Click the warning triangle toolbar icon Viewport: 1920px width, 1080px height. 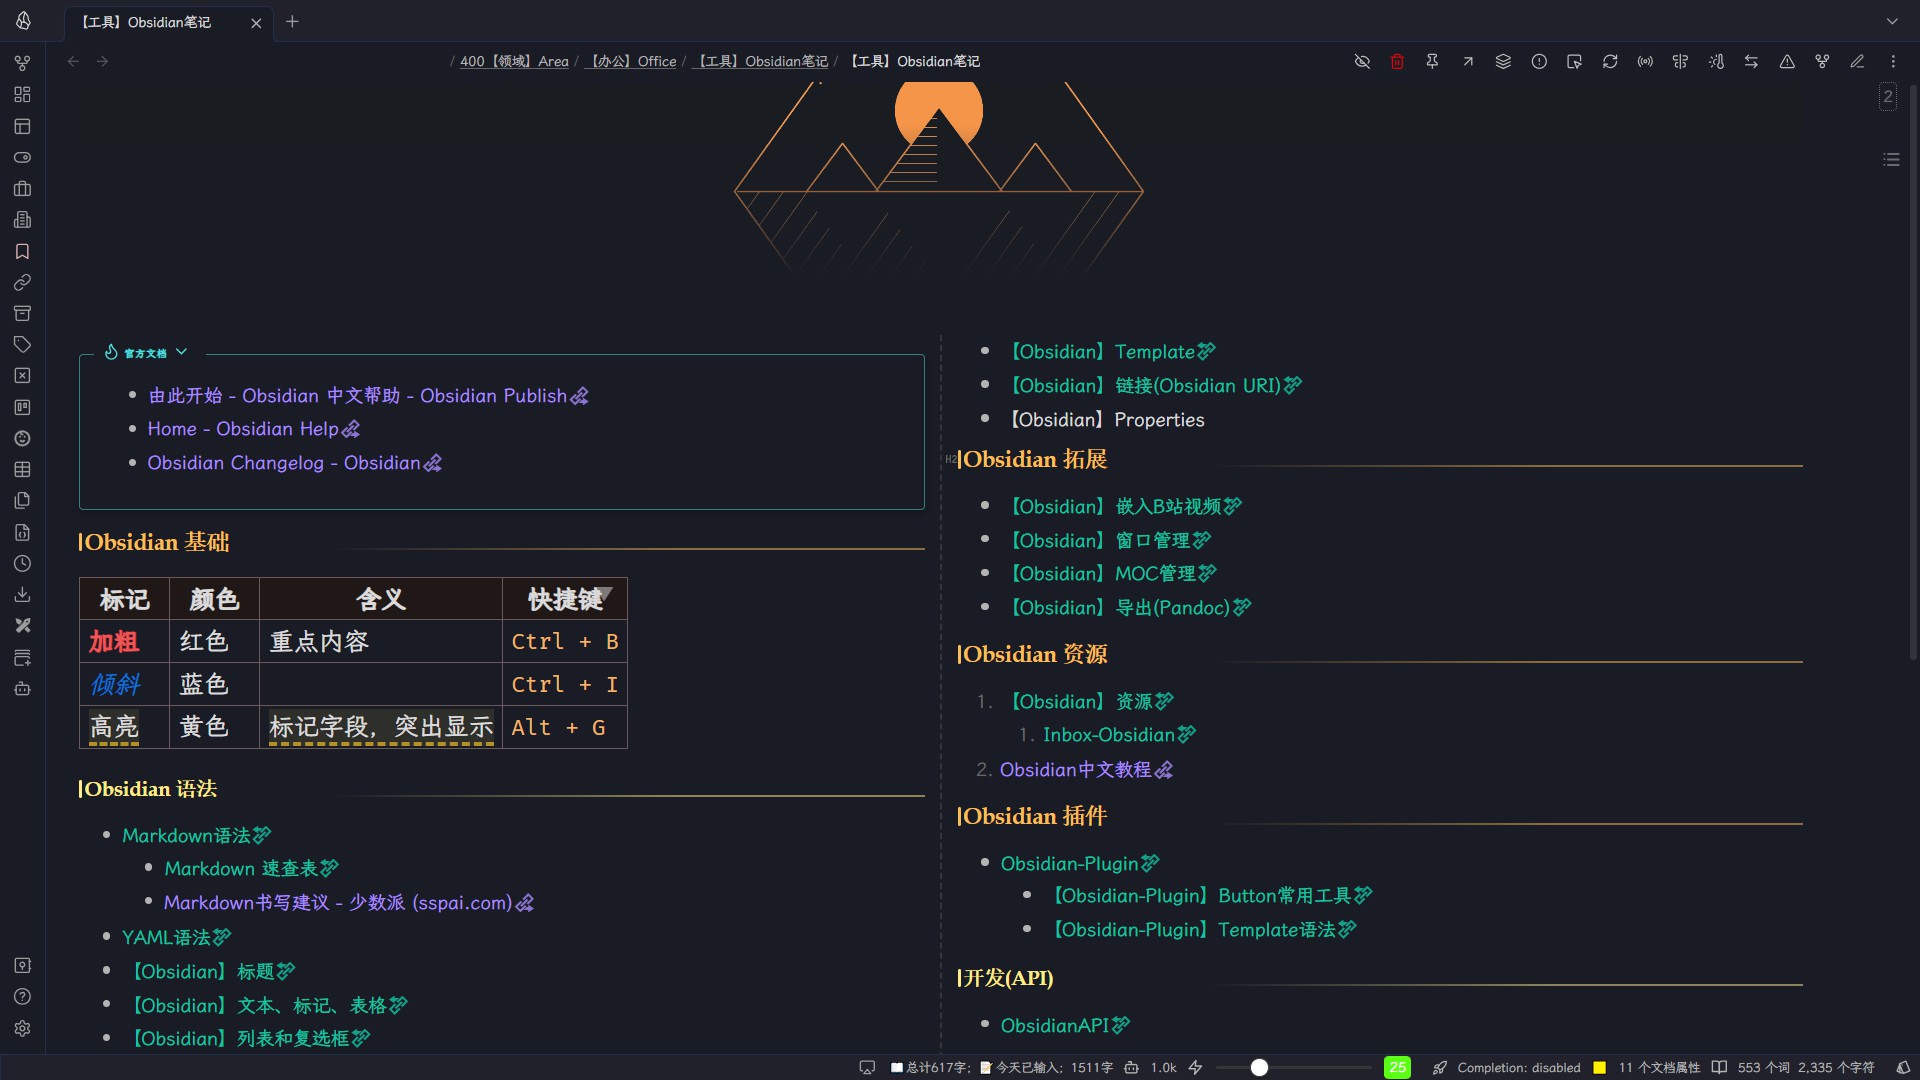coord(1787,61)
